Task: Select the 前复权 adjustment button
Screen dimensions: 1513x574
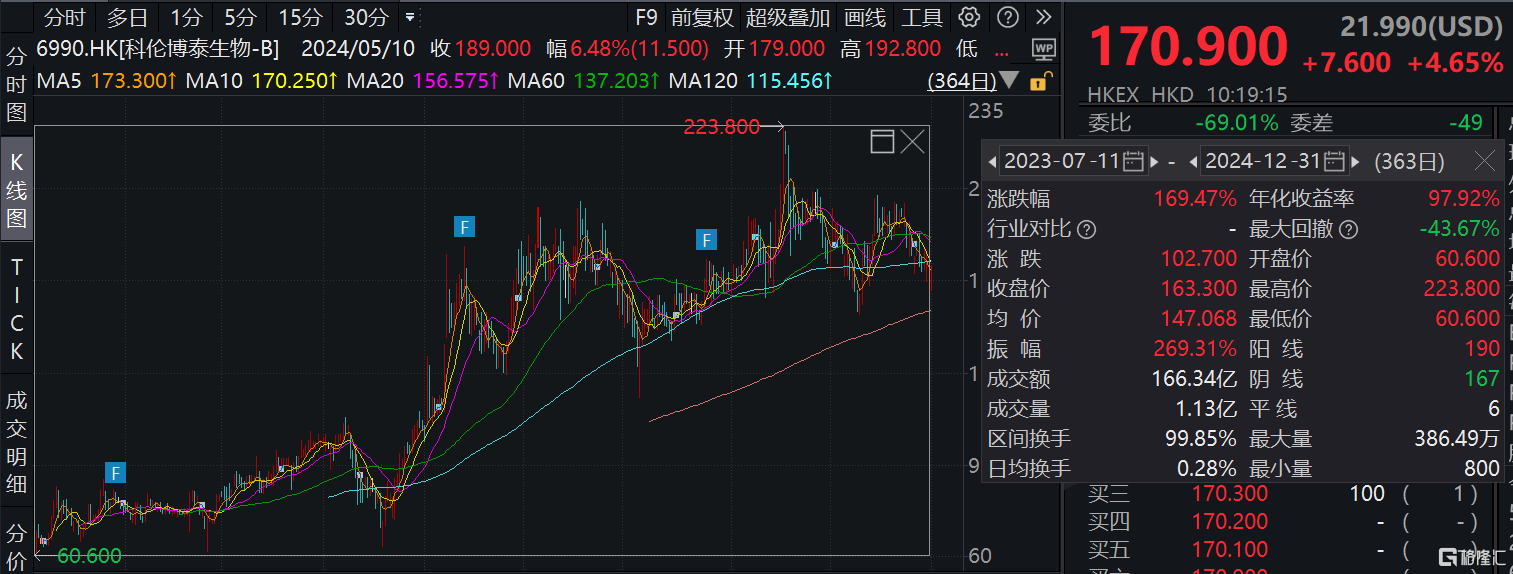Action: pos(702,17)
